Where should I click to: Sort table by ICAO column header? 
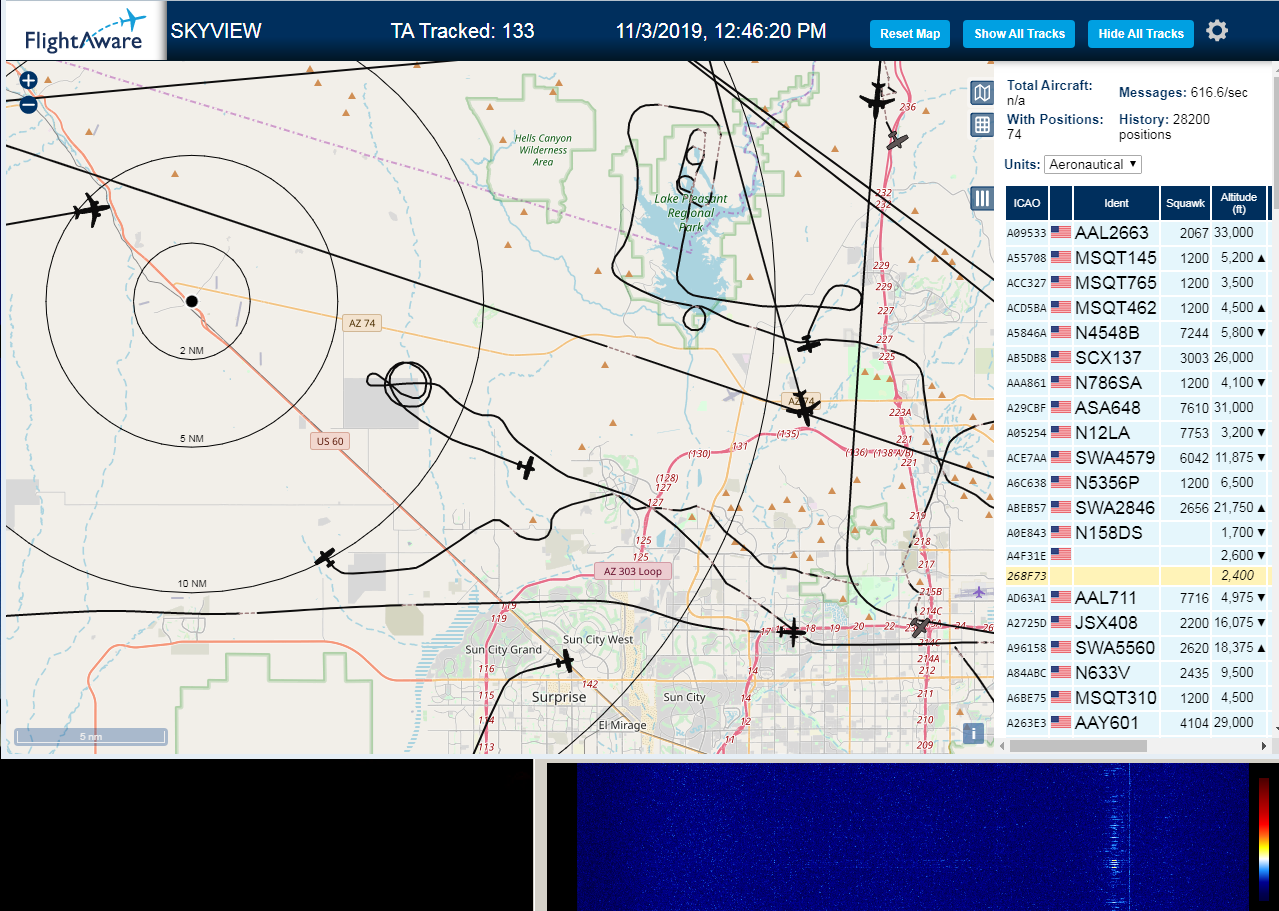[x=1027, y=203]
